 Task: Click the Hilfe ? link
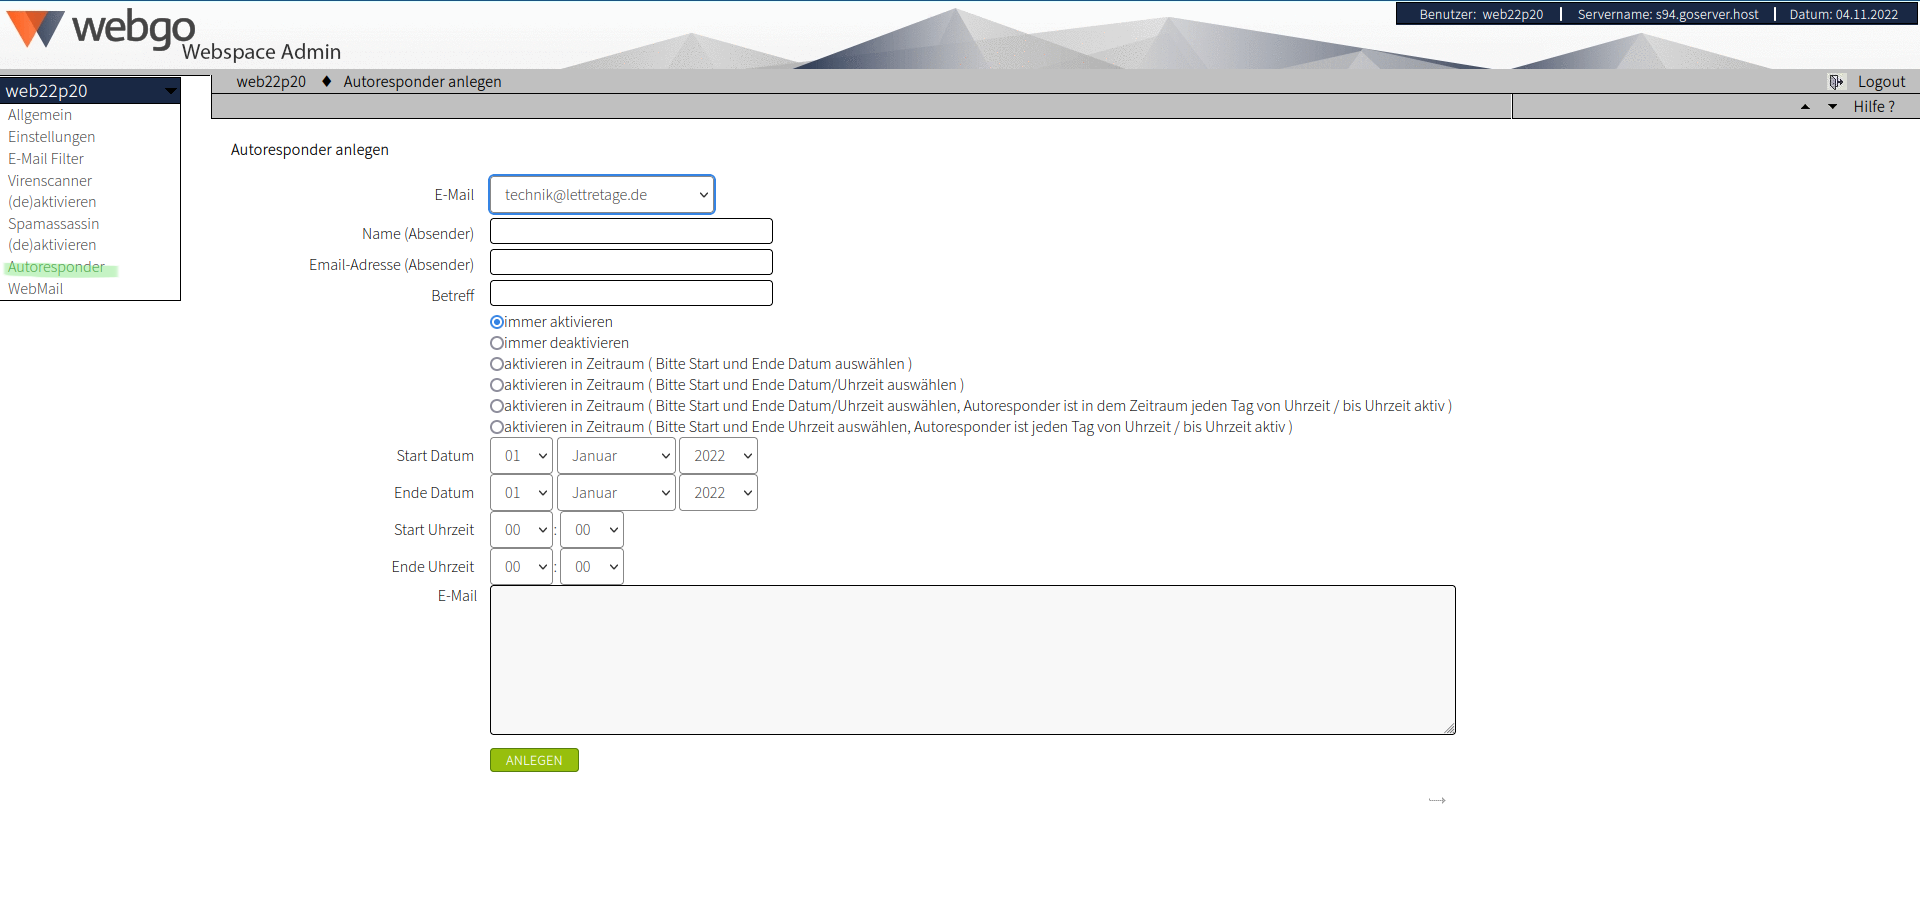pyautogui.click(x=1873, y=107)
